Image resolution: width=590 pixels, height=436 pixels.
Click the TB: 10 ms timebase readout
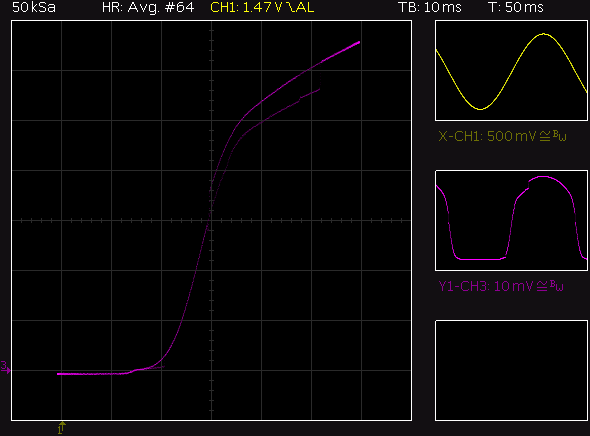(x=430, y=7)
